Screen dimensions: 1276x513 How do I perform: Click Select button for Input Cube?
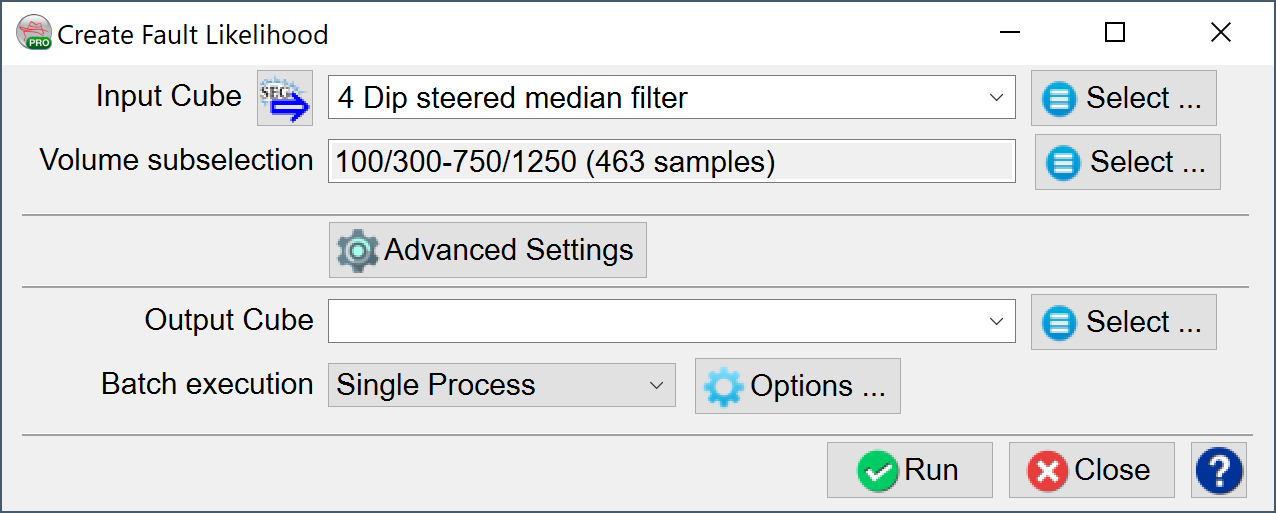[x=1123, y=98]
